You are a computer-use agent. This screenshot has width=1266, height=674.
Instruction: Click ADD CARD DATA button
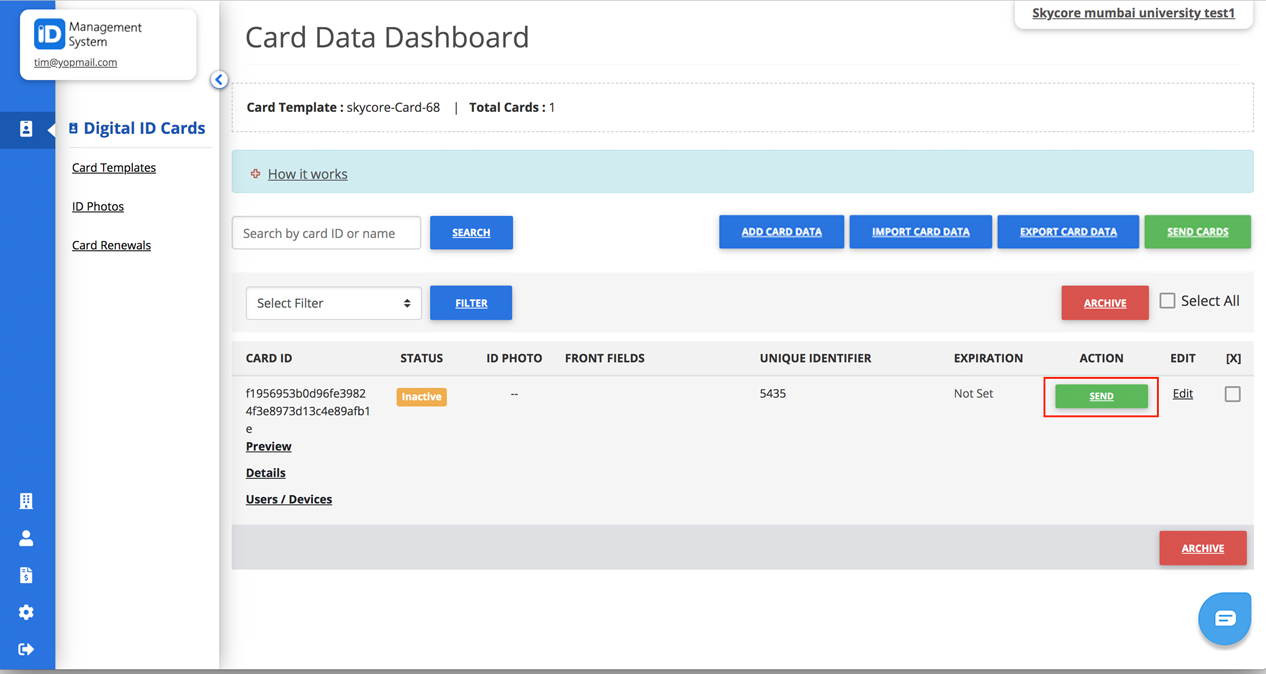pyautogui.click(x=781, y=232)
